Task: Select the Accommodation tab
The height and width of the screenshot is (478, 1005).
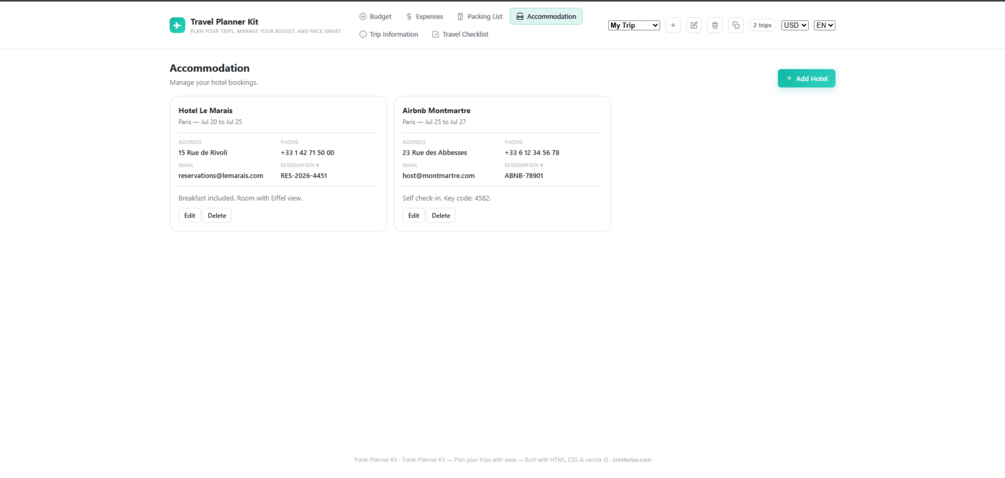Action: (x=546, y=17)
